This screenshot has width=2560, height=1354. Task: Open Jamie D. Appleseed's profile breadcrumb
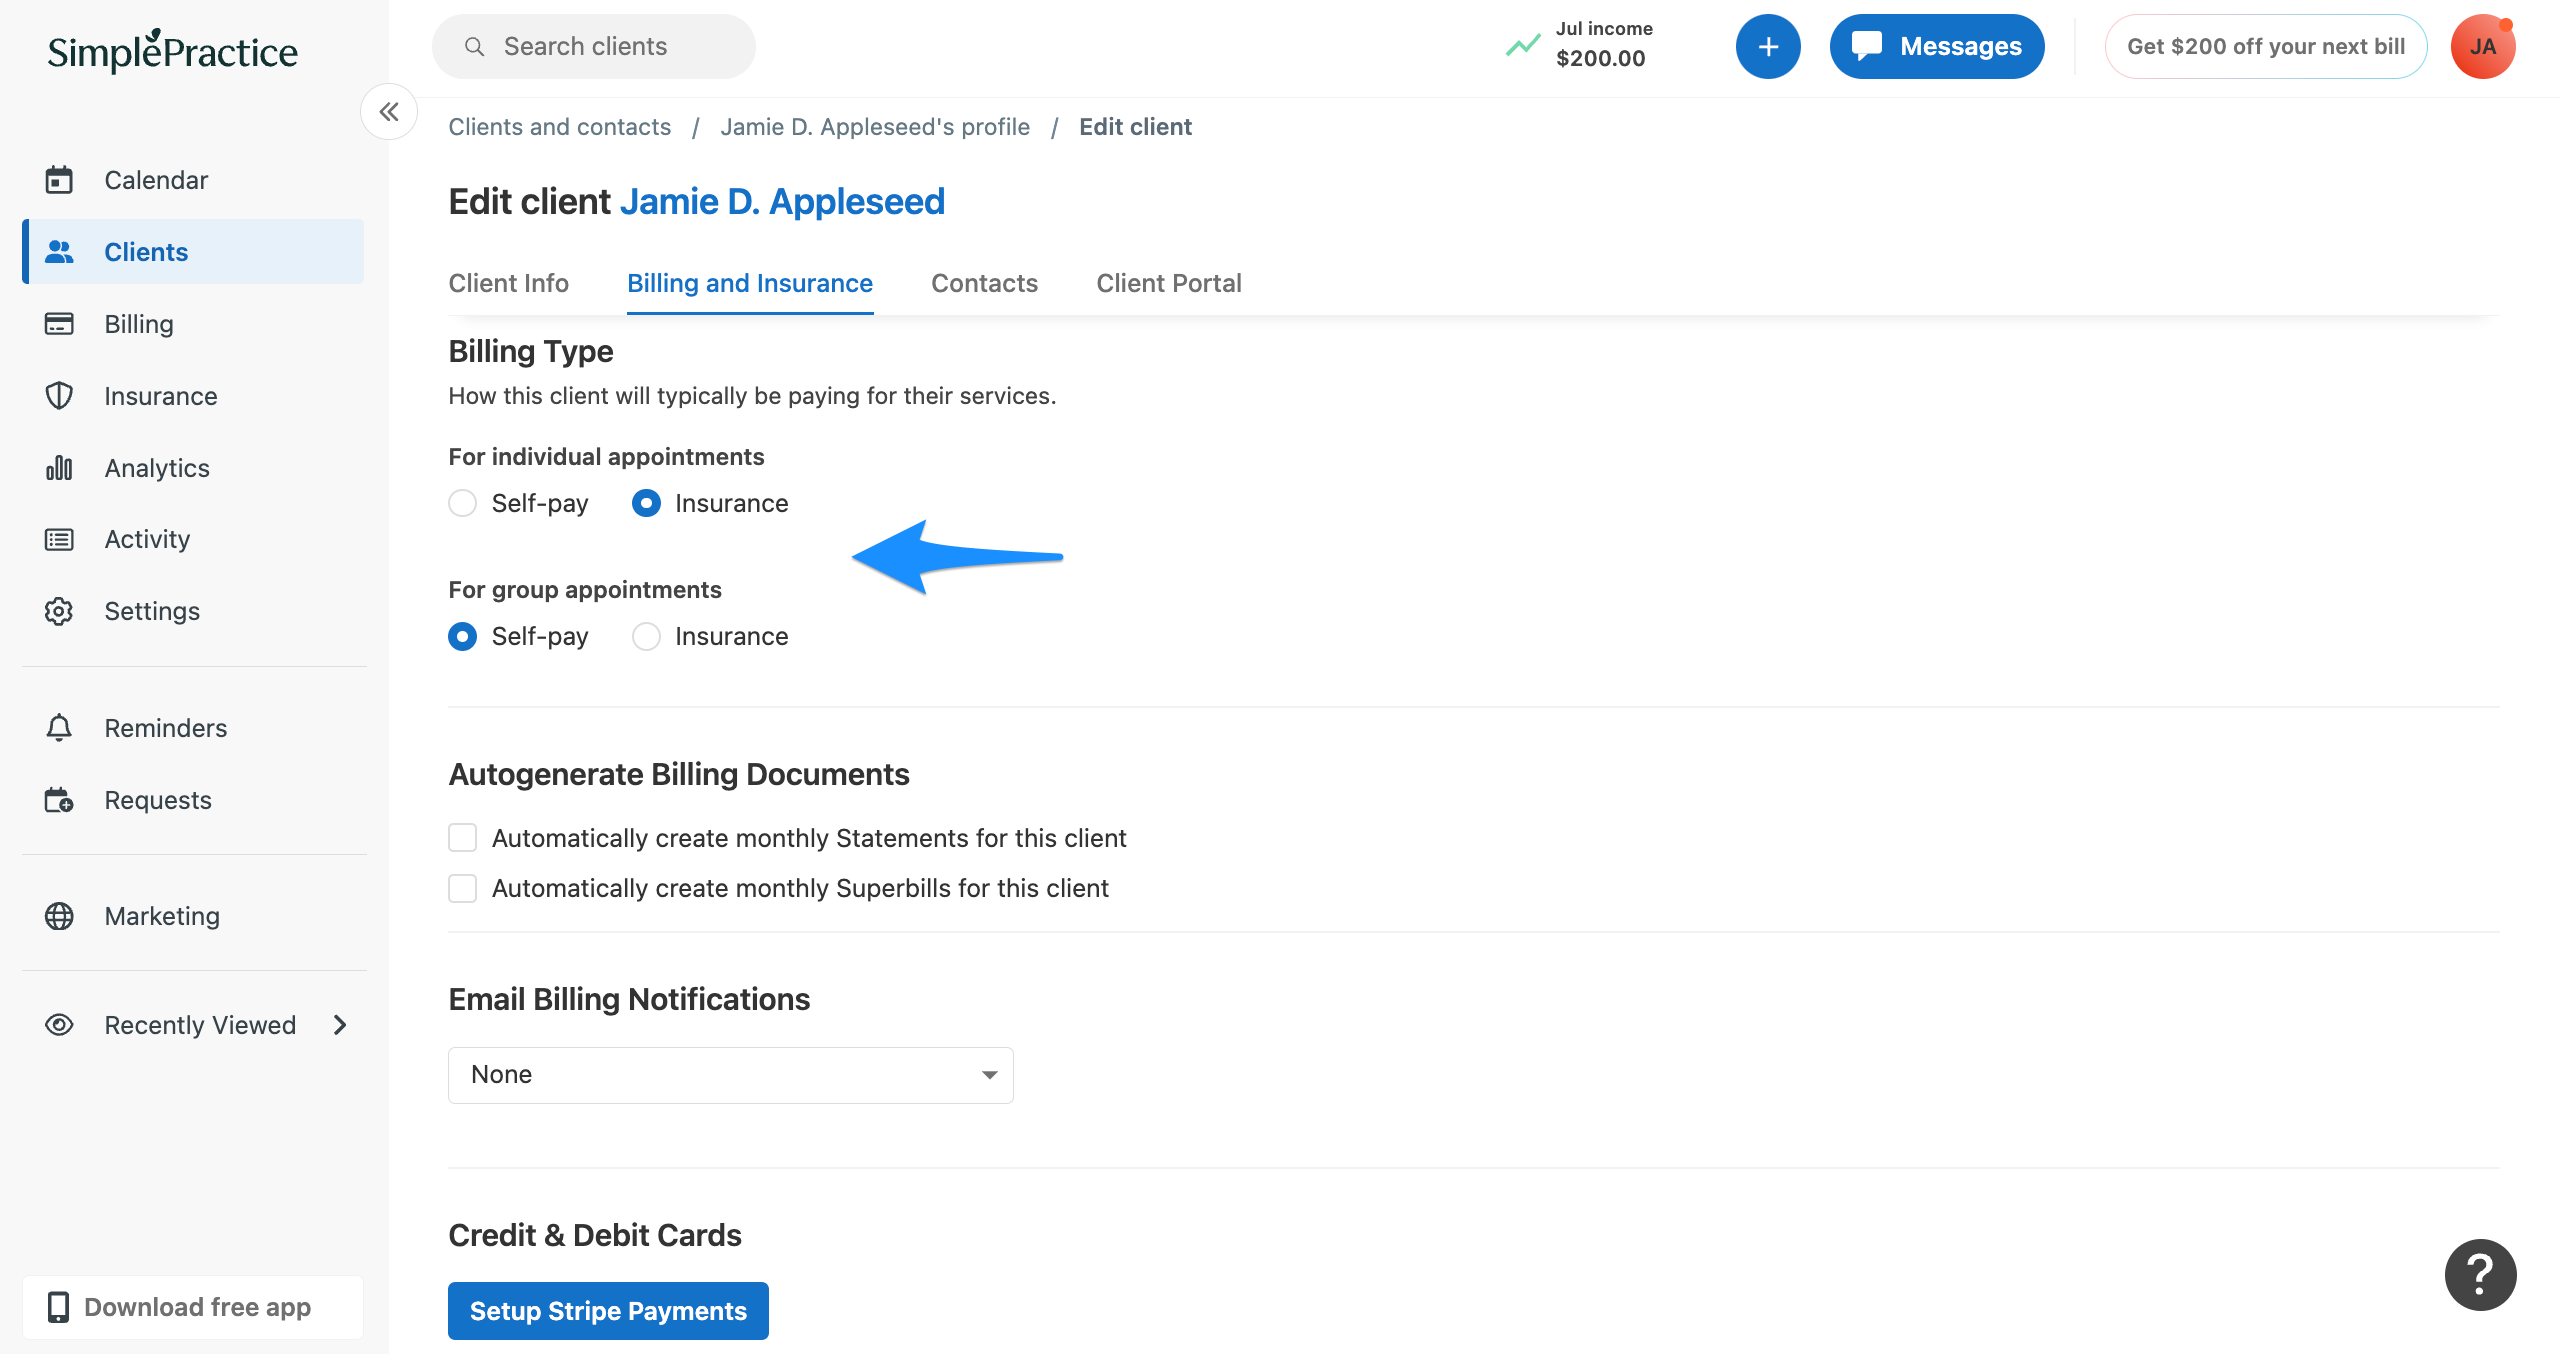[875, 127]
